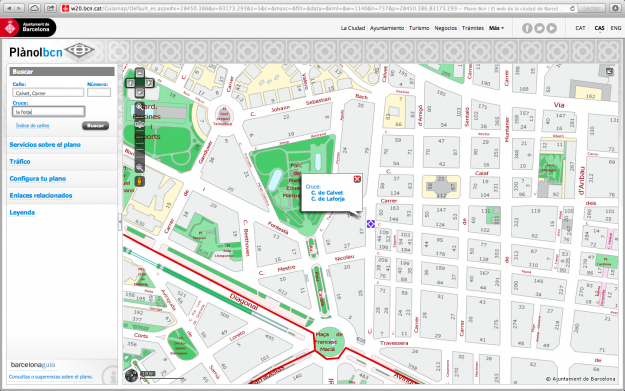Open the Más dropdown menu
The height and width of the screenshot is (391, 625).
496,28
